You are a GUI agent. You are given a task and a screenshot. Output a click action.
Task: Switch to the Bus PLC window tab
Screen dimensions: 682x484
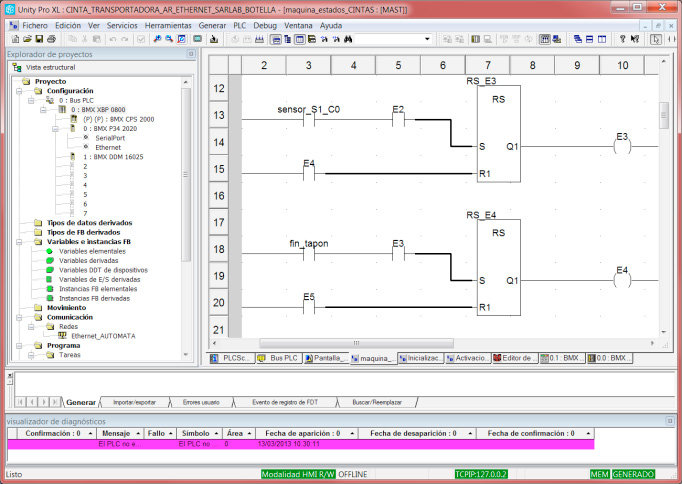pos(279,357)
